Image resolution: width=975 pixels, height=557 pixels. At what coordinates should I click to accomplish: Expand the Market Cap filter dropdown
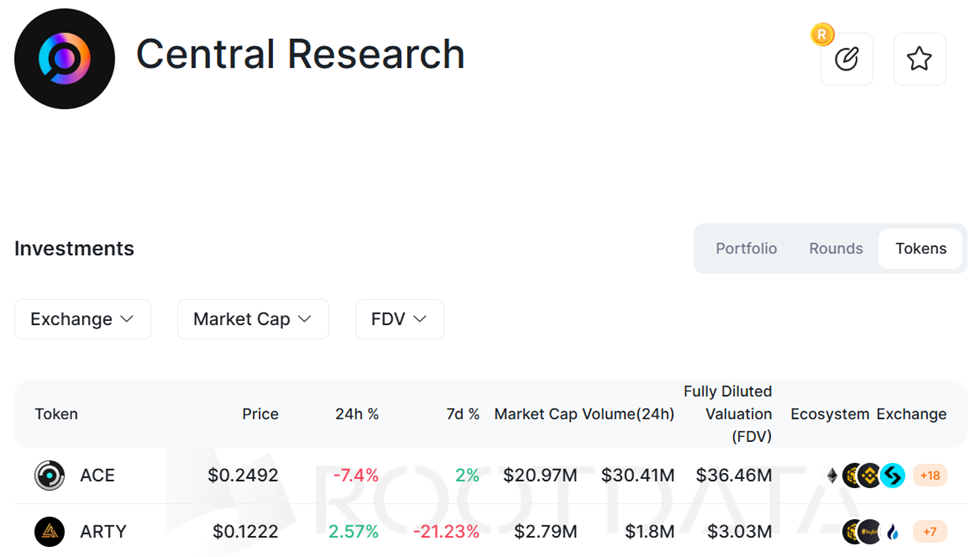252,319
